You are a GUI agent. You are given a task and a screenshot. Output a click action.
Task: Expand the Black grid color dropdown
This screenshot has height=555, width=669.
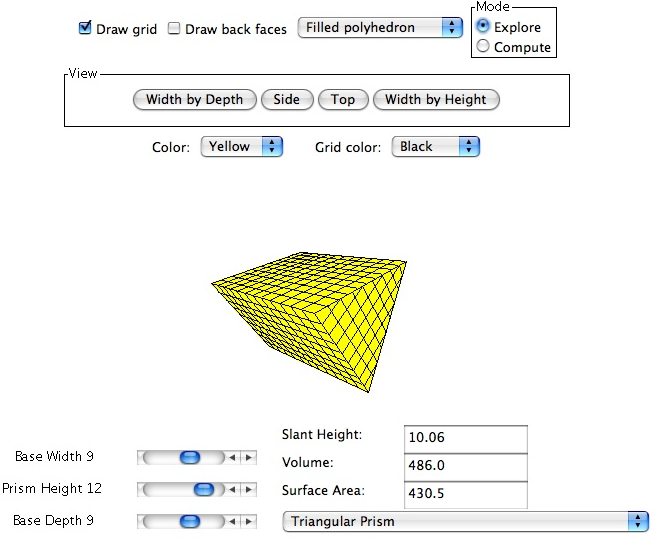pyautogui.click(x=435, y=147)
